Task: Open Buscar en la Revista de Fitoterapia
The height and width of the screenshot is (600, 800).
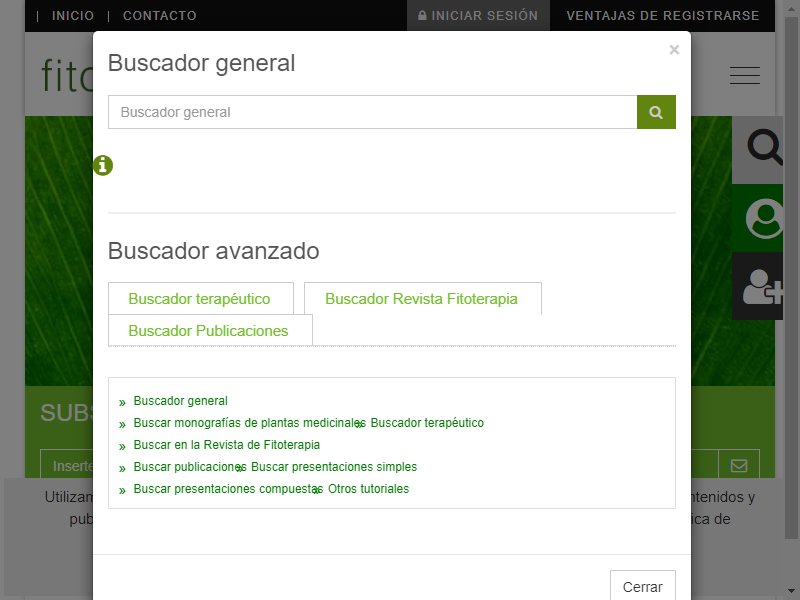Action: click(x=227, y=445)
